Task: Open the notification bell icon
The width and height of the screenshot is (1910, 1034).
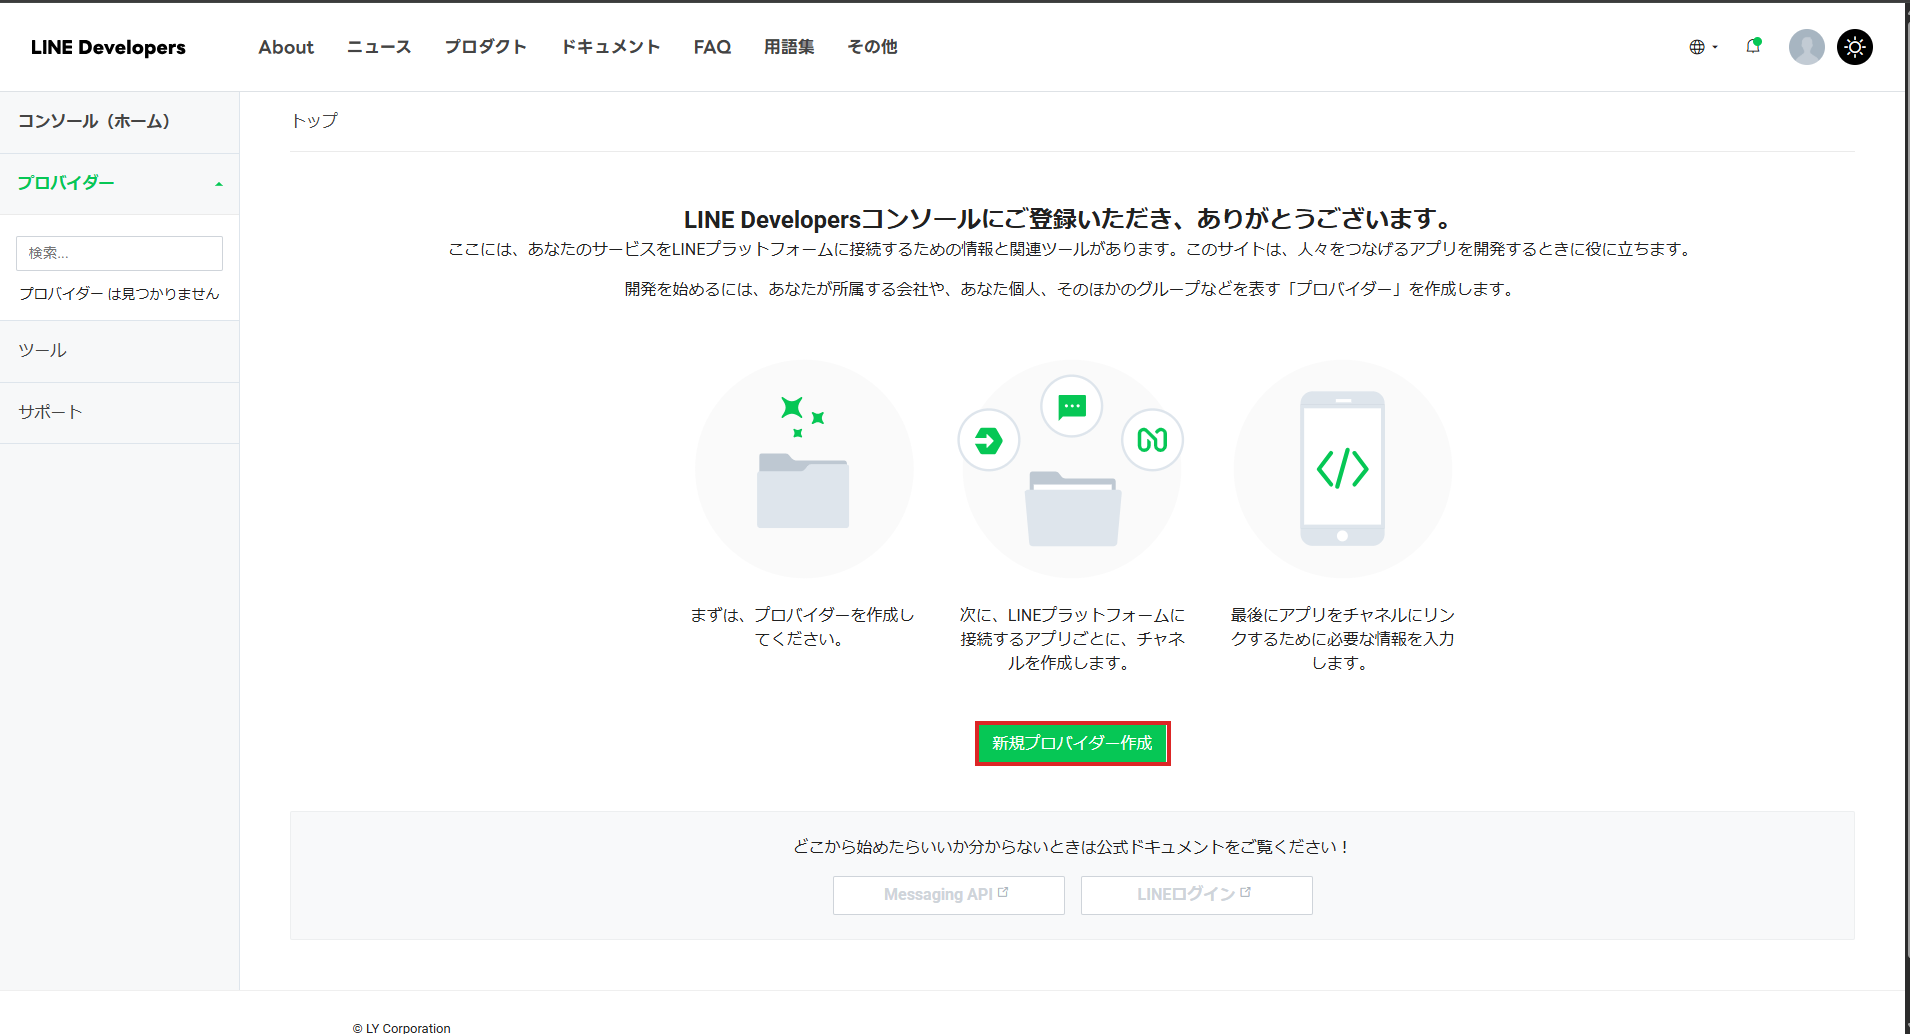Action: 1753,46
